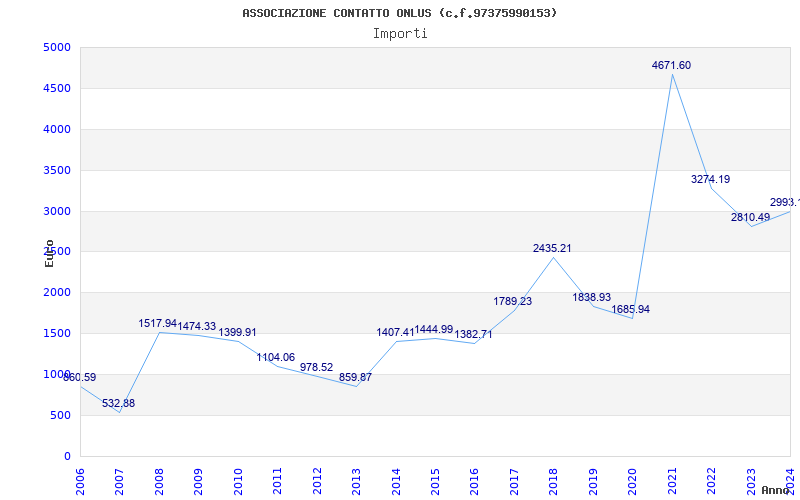
Task: Click the 2006 x-axis year label
Action: tap(80, 482)
